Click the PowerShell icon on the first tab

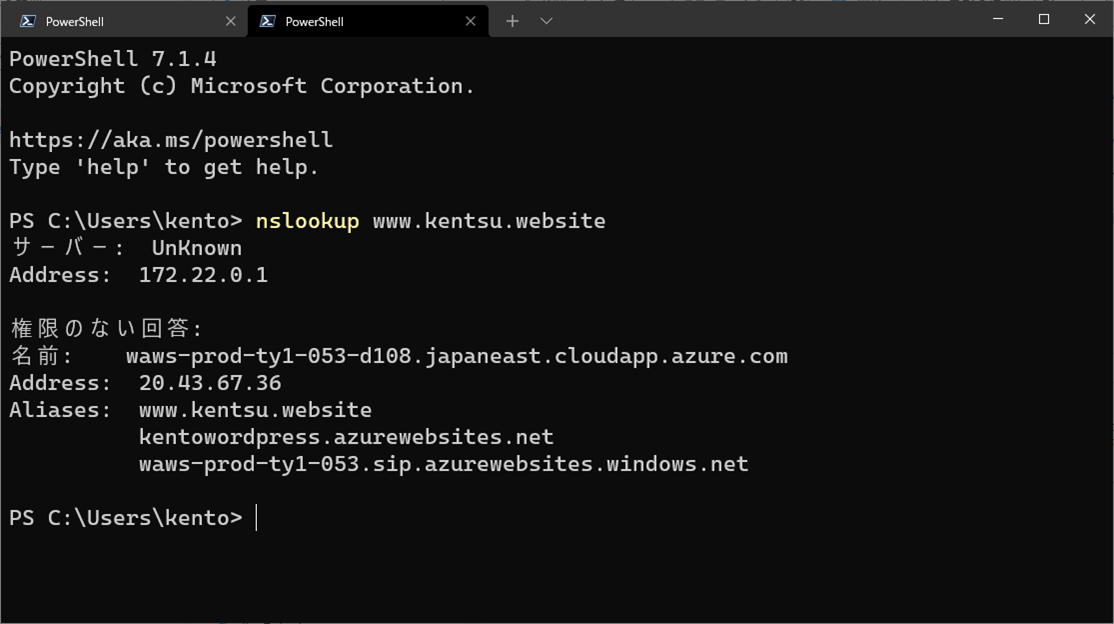pos(28,21)
